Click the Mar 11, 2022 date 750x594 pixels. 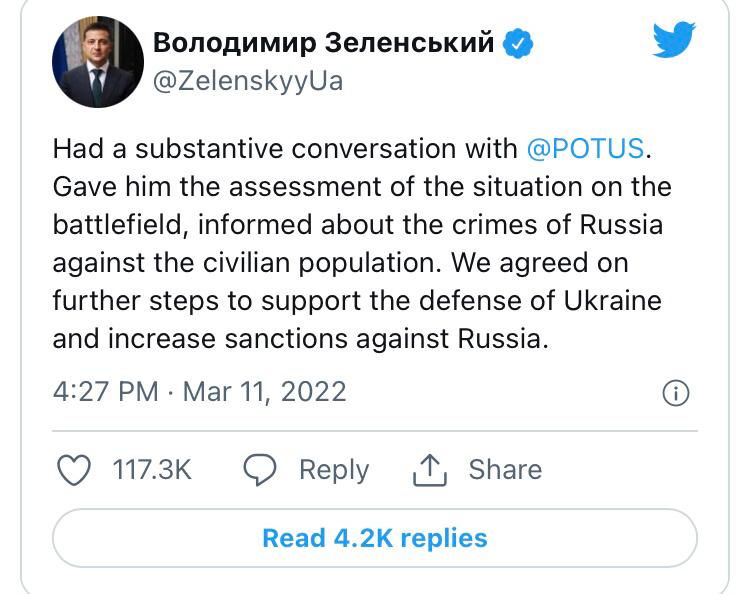260,391
